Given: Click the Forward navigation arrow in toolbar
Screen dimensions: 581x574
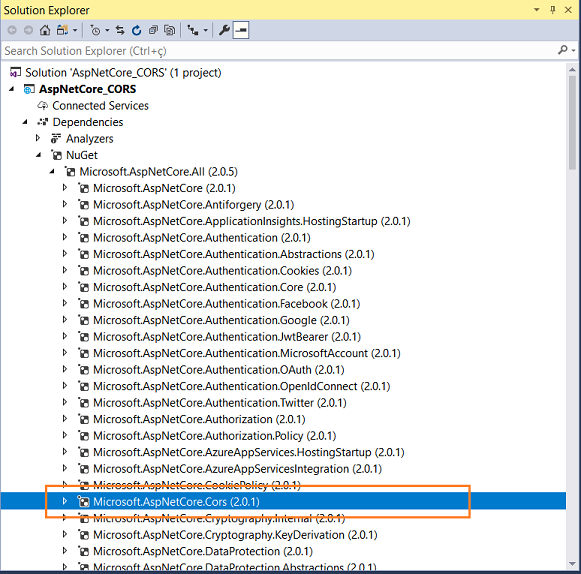Looking at the screenshot, I should [28, 30].
